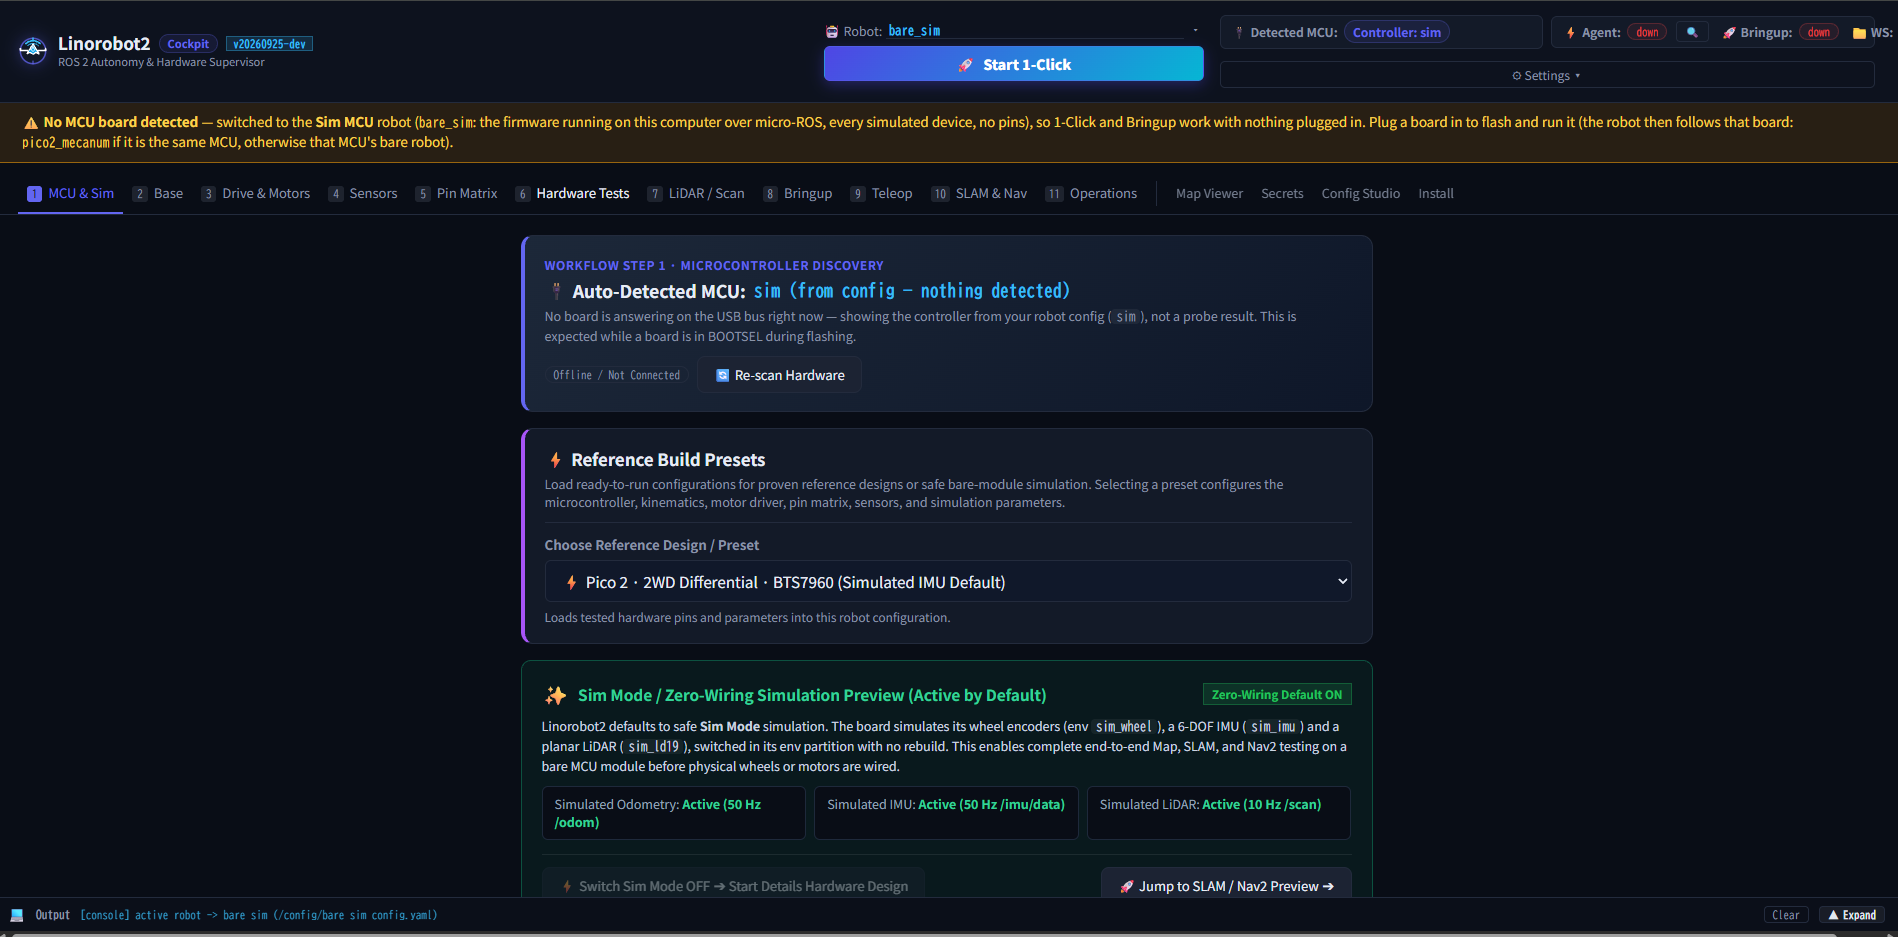
Task: Click the Cockpit badge near the title
Action: click(x=188, y=44)
